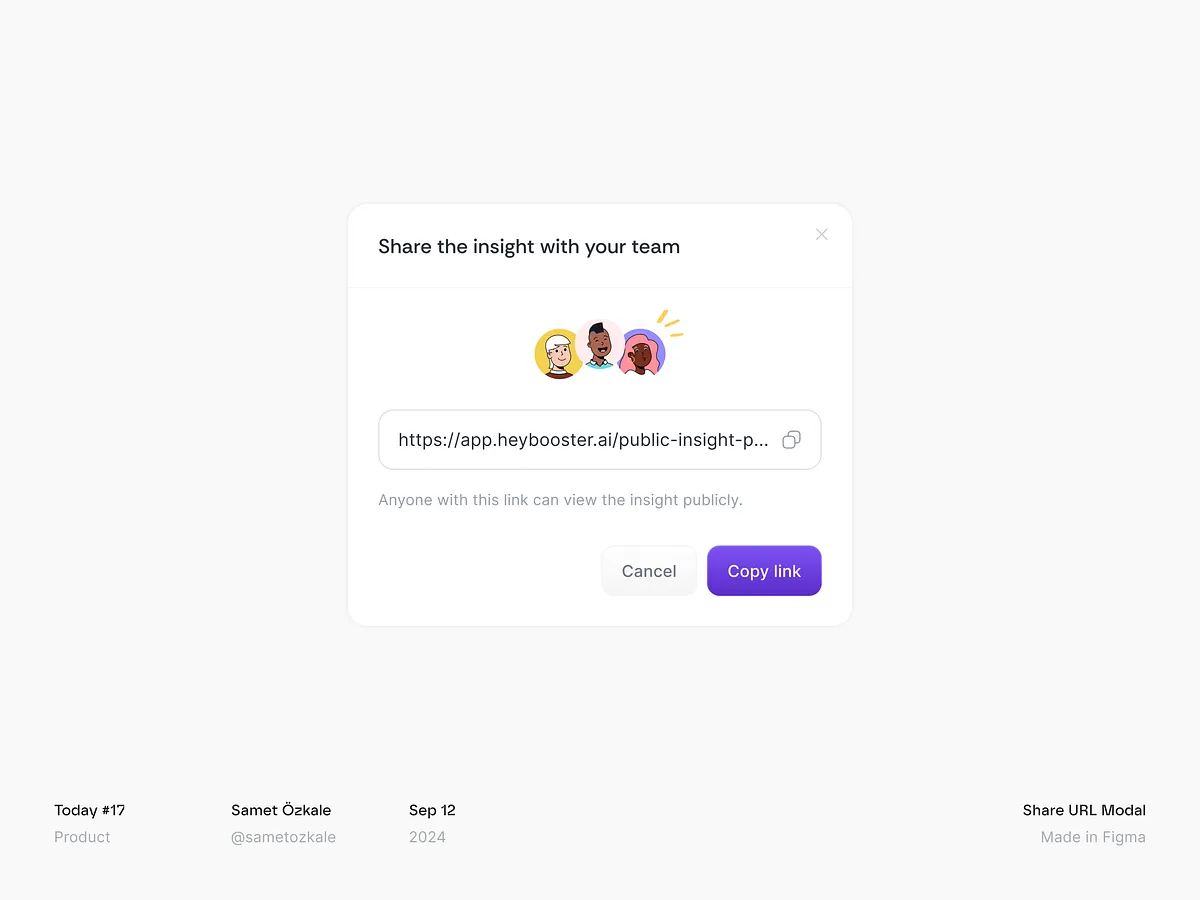Image resolution: width=1200 pixels, height=900 pixels.
Task: Click the 'Share URL Modal' title text
Action: (x=1084, y=810)
